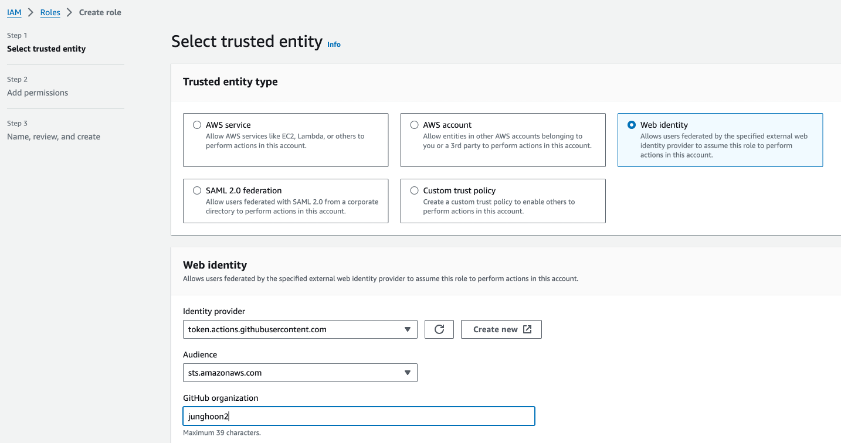The image size is (842, 444).
Task: Open the Info link beside the heading
Action: 334,44
